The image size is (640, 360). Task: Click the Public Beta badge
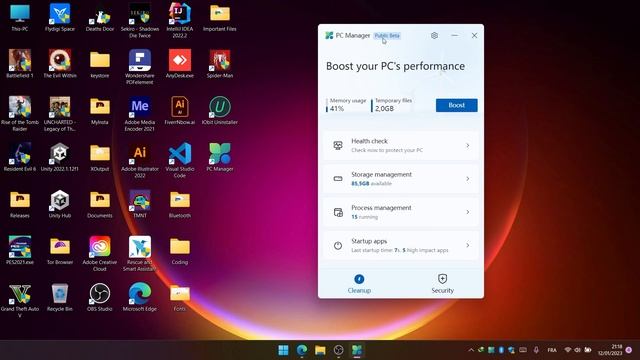387,36
